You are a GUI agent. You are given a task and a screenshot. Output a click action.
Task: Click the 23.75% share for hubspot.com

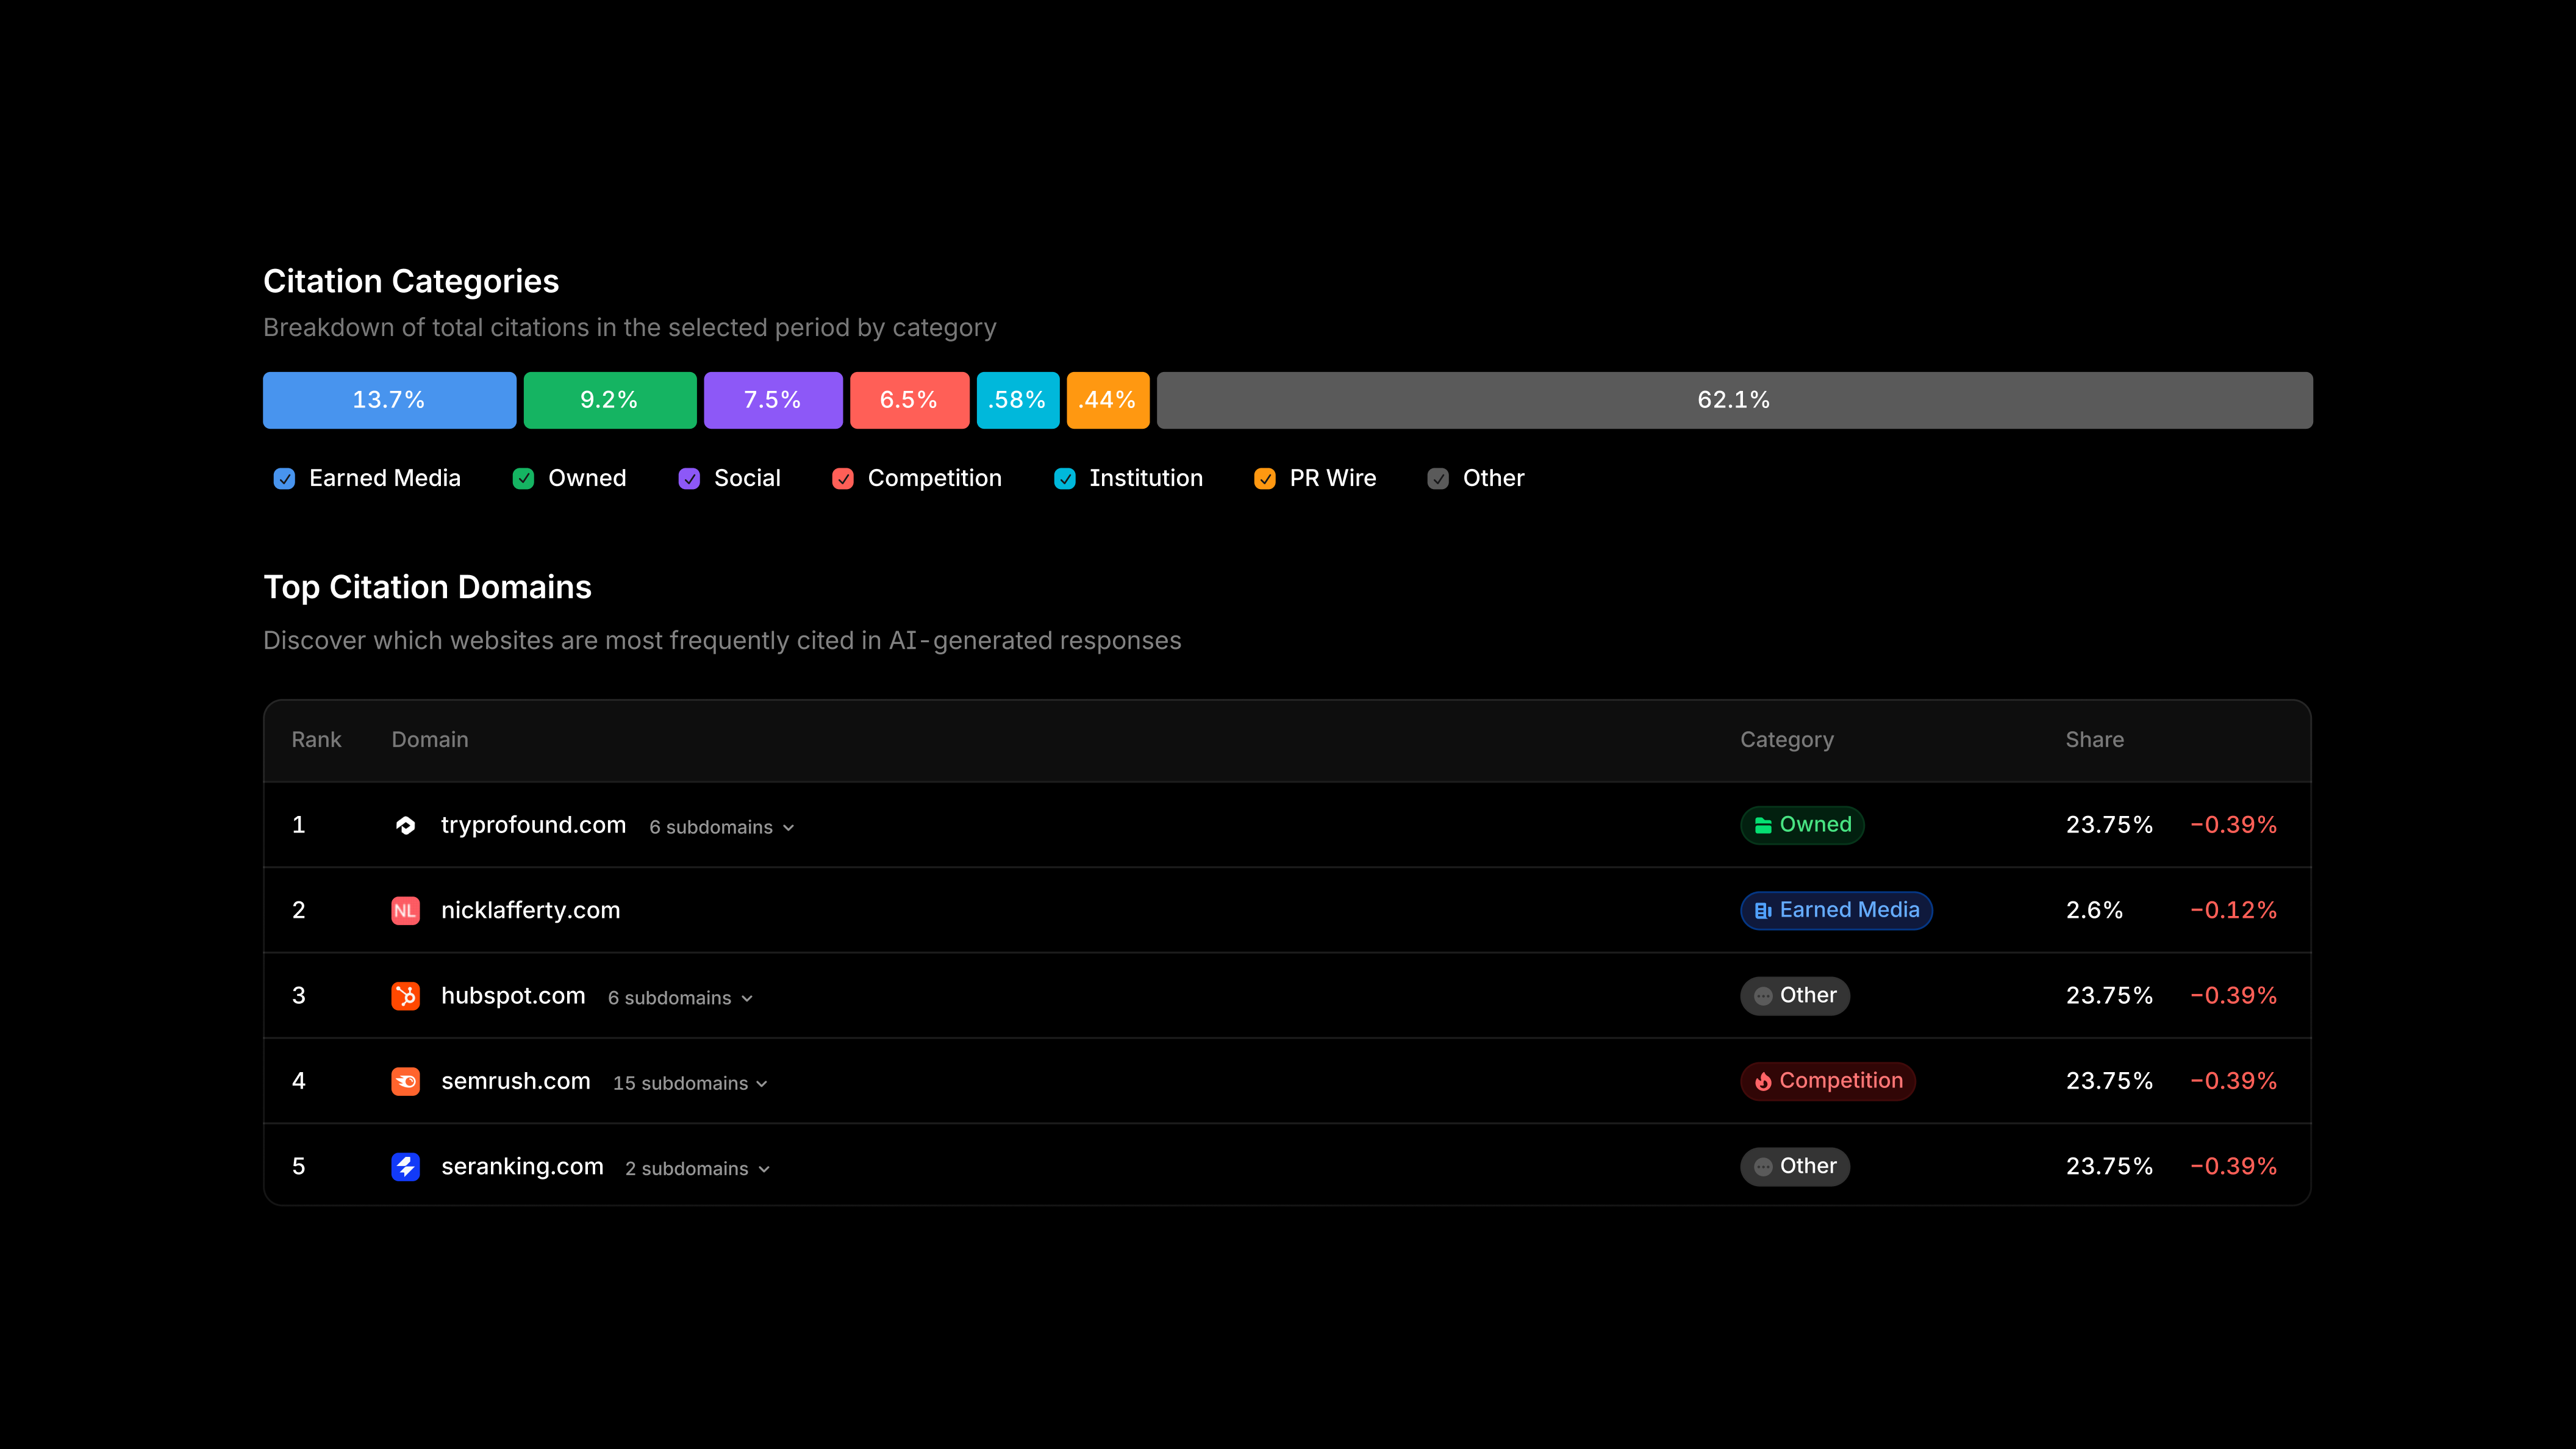pyautogui.click(x=2109, y=996)
